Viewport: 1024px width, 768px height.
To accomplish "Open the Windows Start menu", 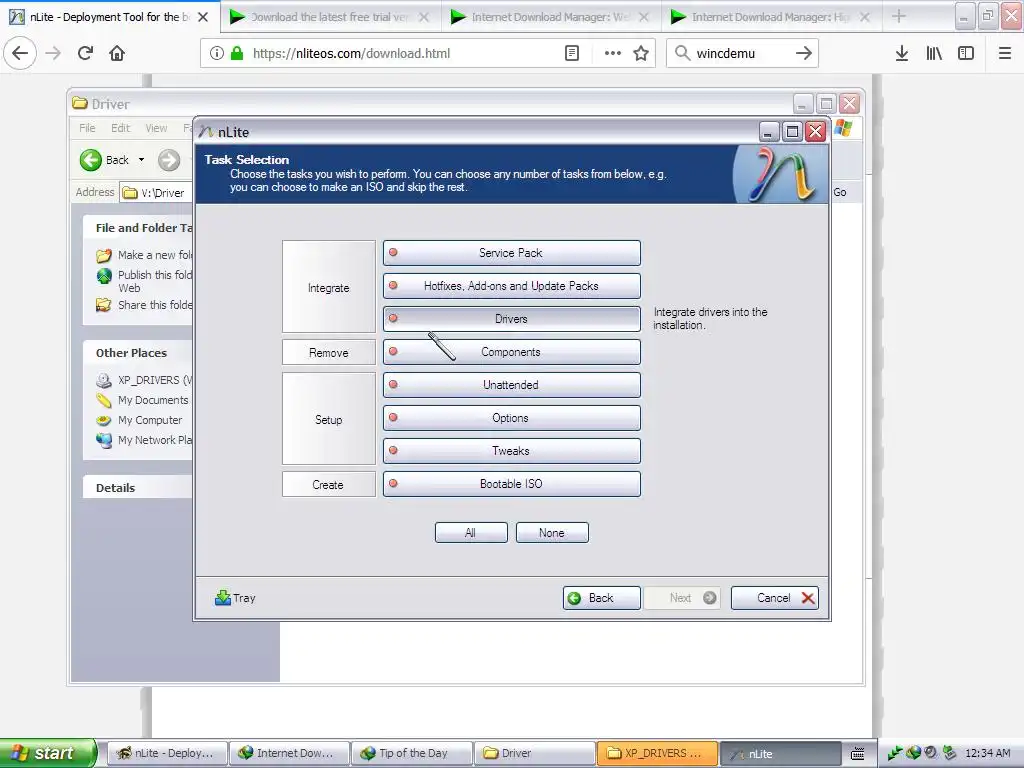I will (x=47, y=753).
